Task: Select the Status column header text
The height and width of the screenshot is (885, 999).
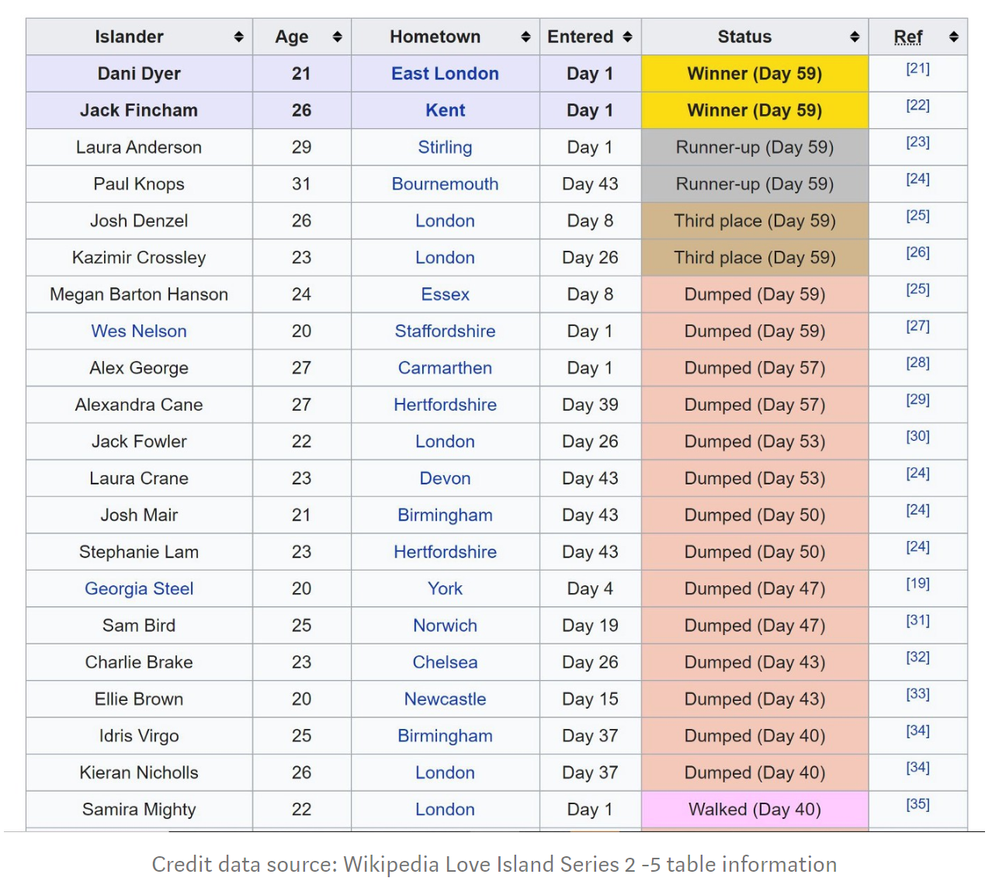Action: 744,37
